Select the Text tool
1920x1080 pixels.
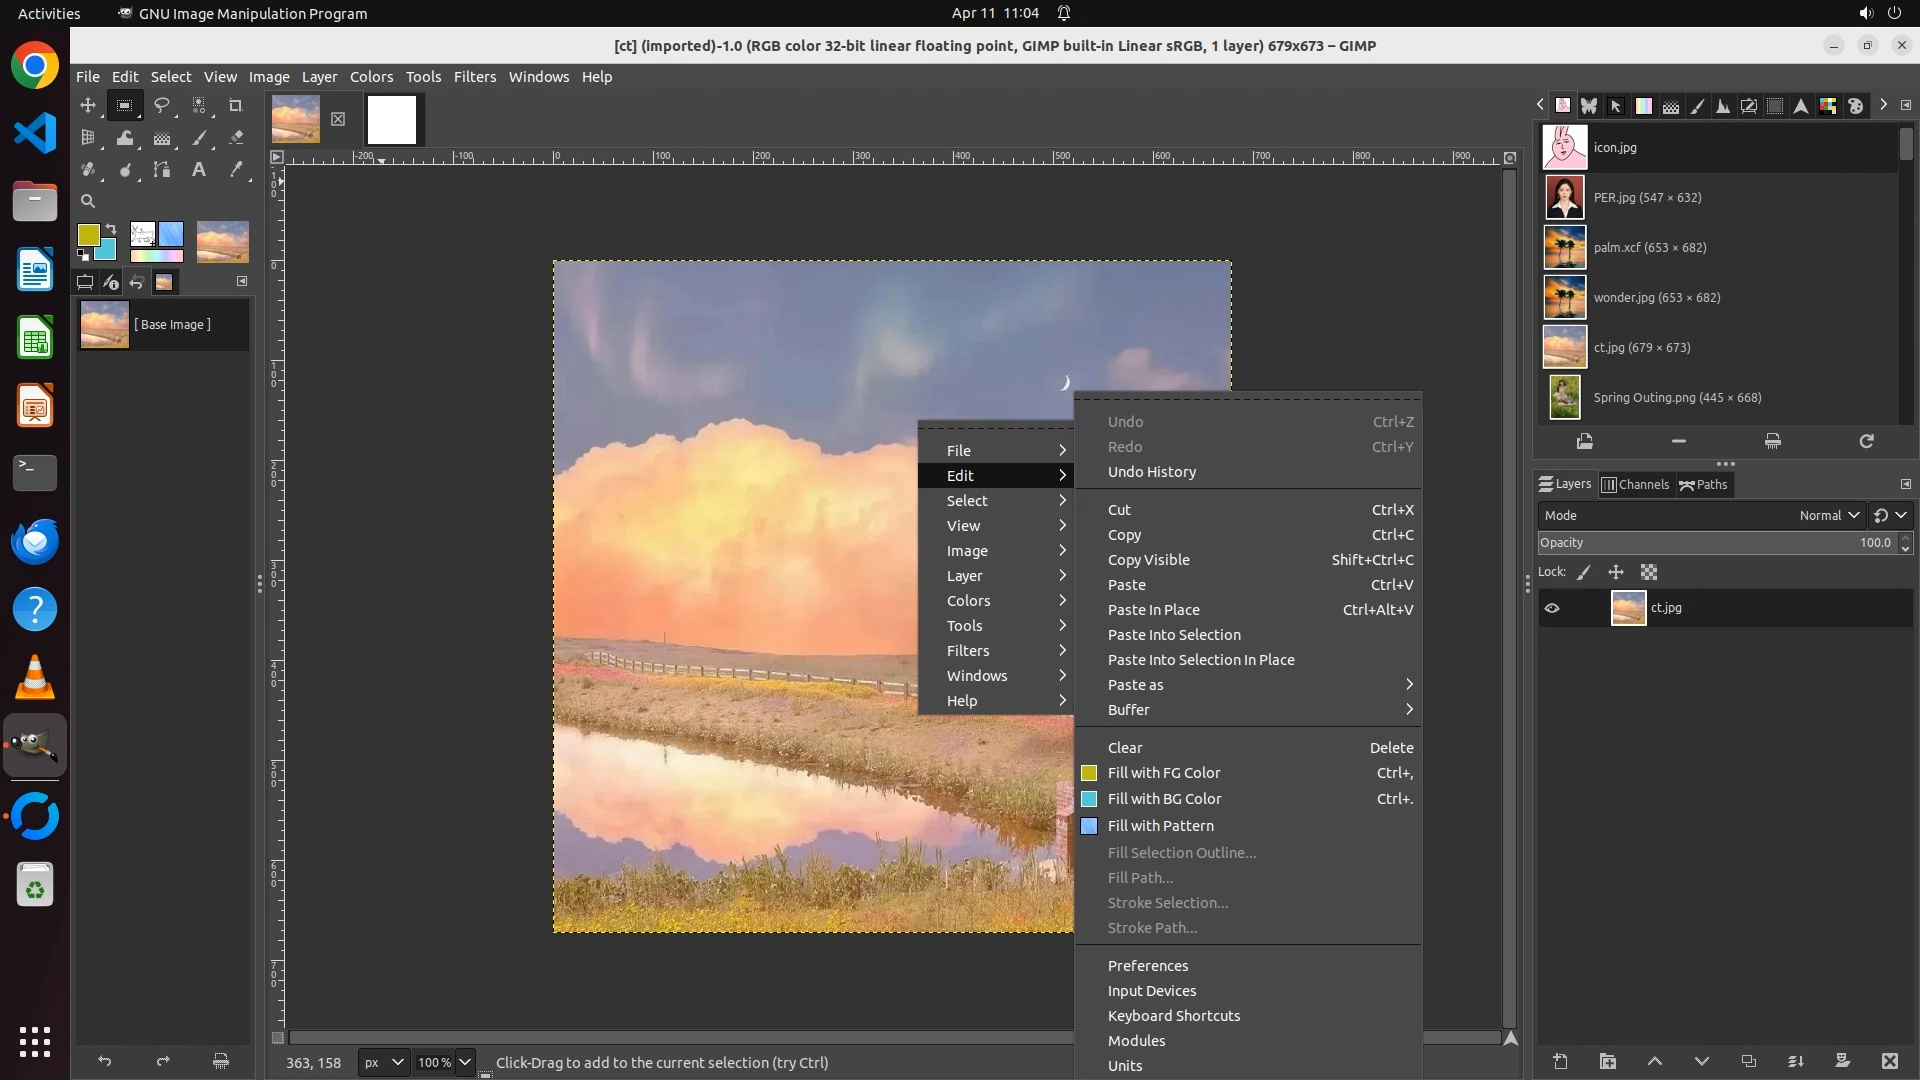(x=199, y=170)
